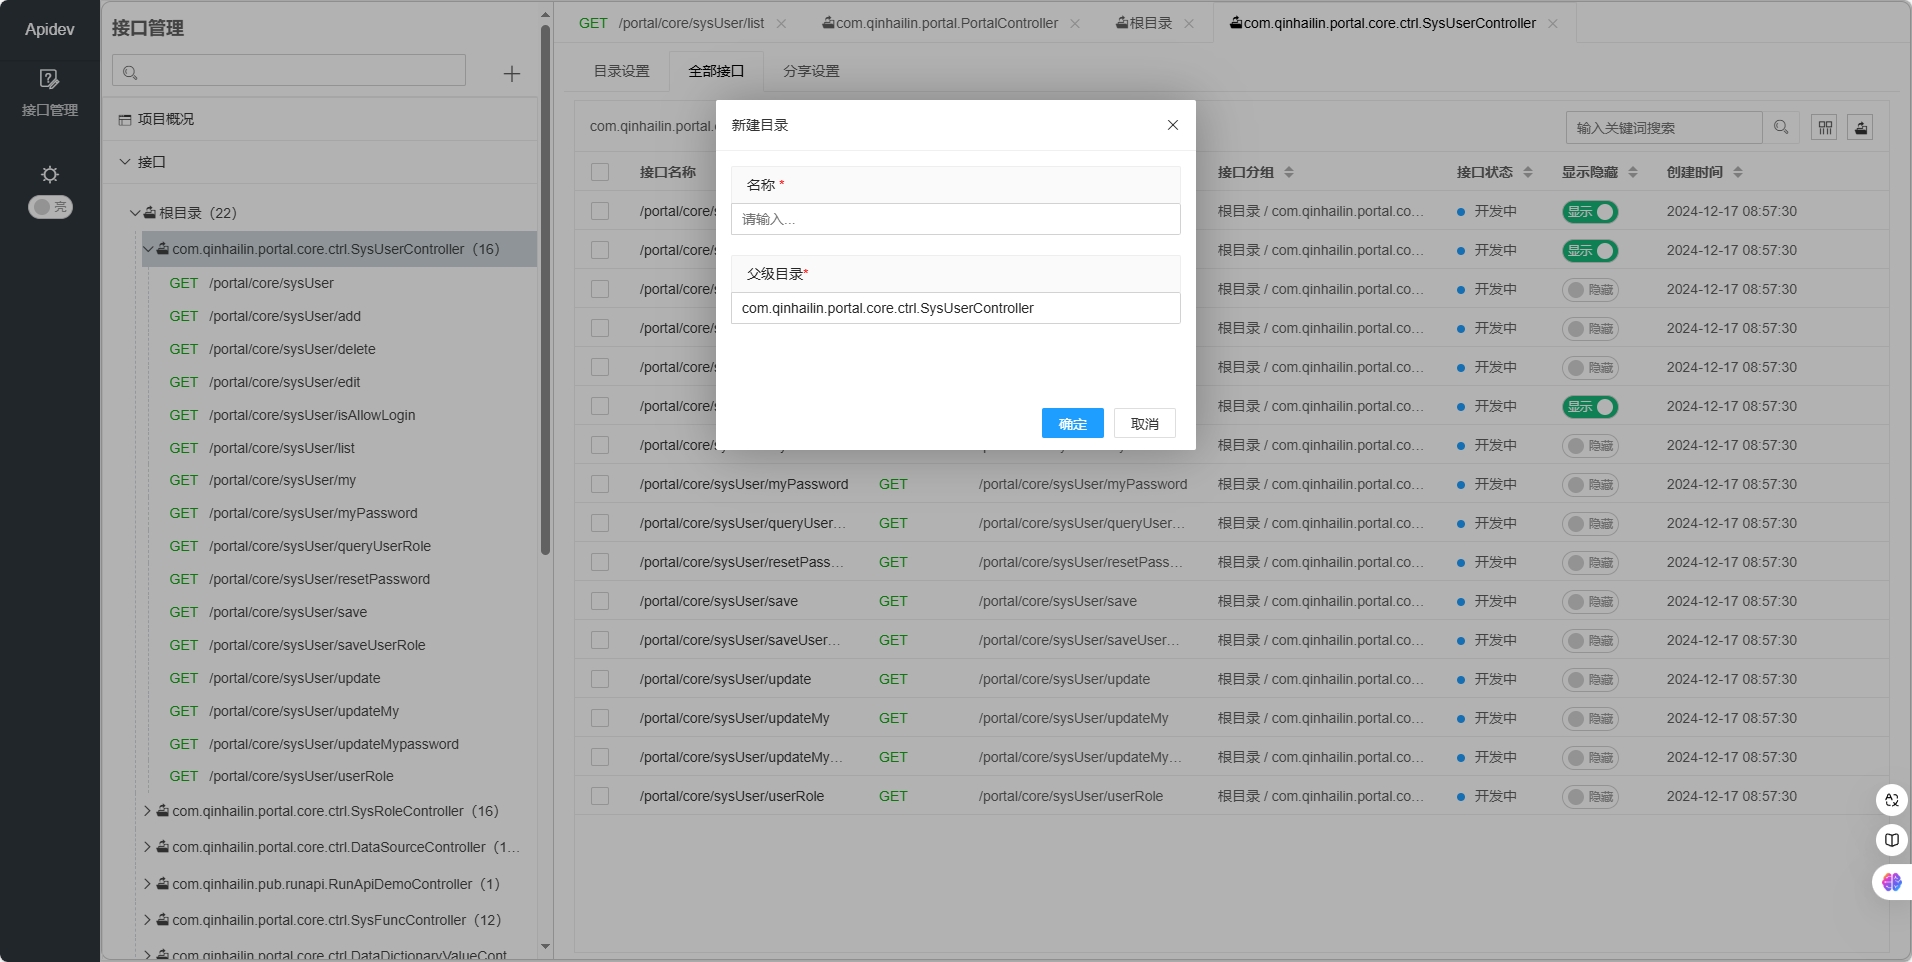Click the colorful brain floating icon
This screenshot has height=962, width=1912.
click(1891, 882)
